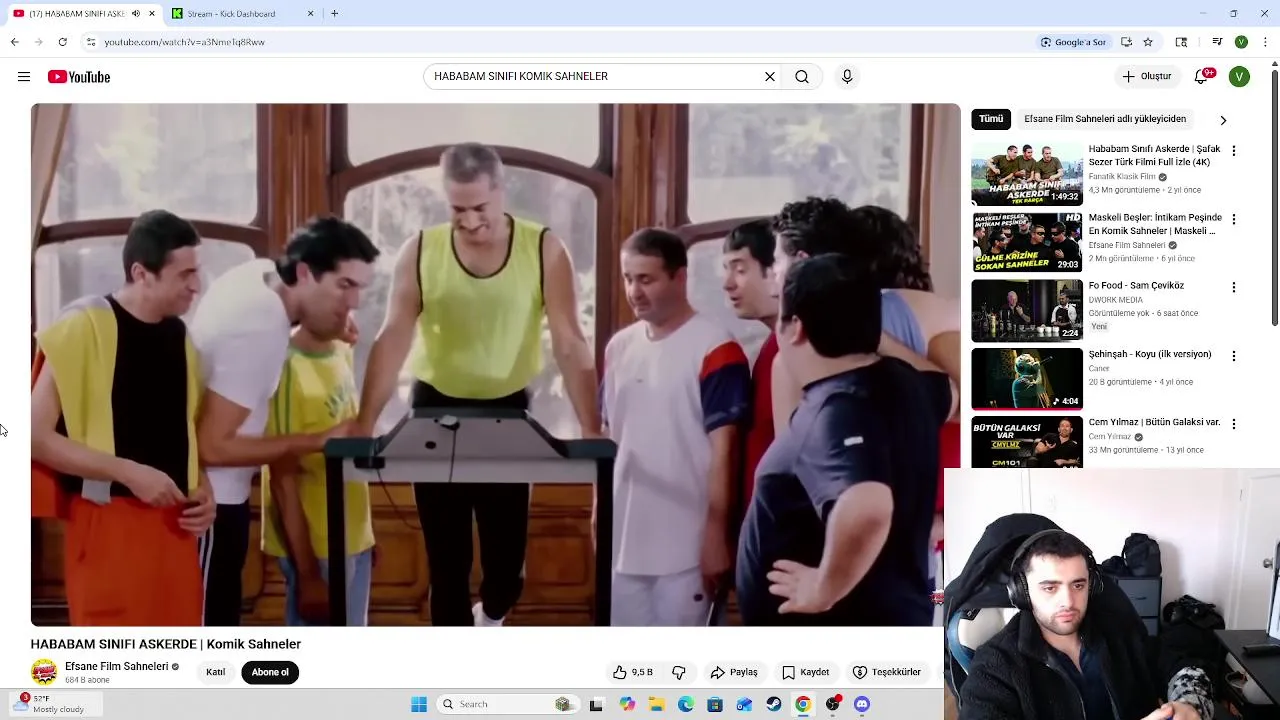Open Discord from taskbar
Screen dimensions: 1280x720
click(862, 704)
